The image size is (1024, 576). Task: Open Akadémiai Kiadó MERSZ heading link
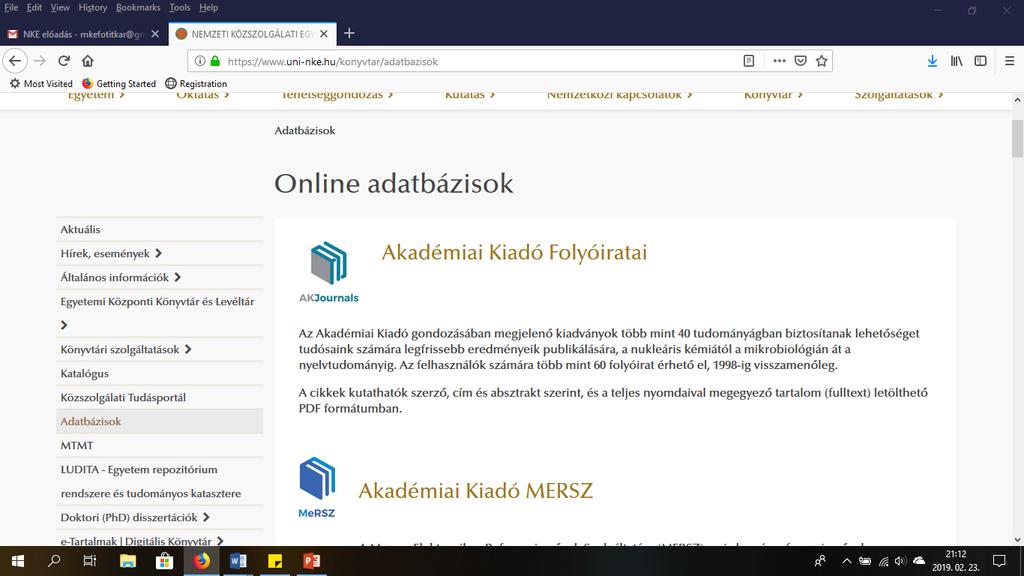coord(475,490)
